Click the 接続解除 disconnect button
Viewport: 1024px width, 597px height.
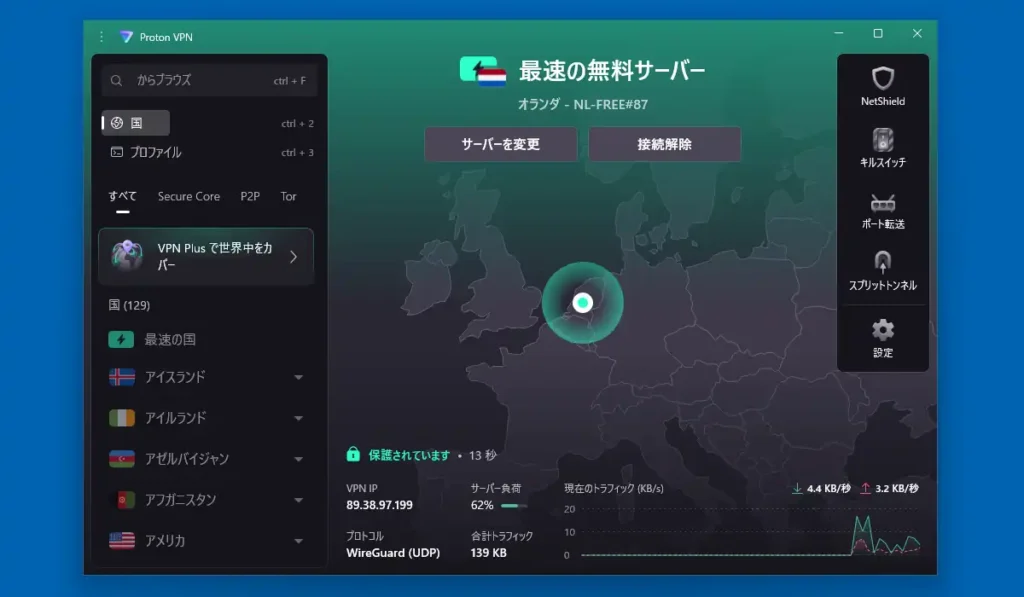664,144
